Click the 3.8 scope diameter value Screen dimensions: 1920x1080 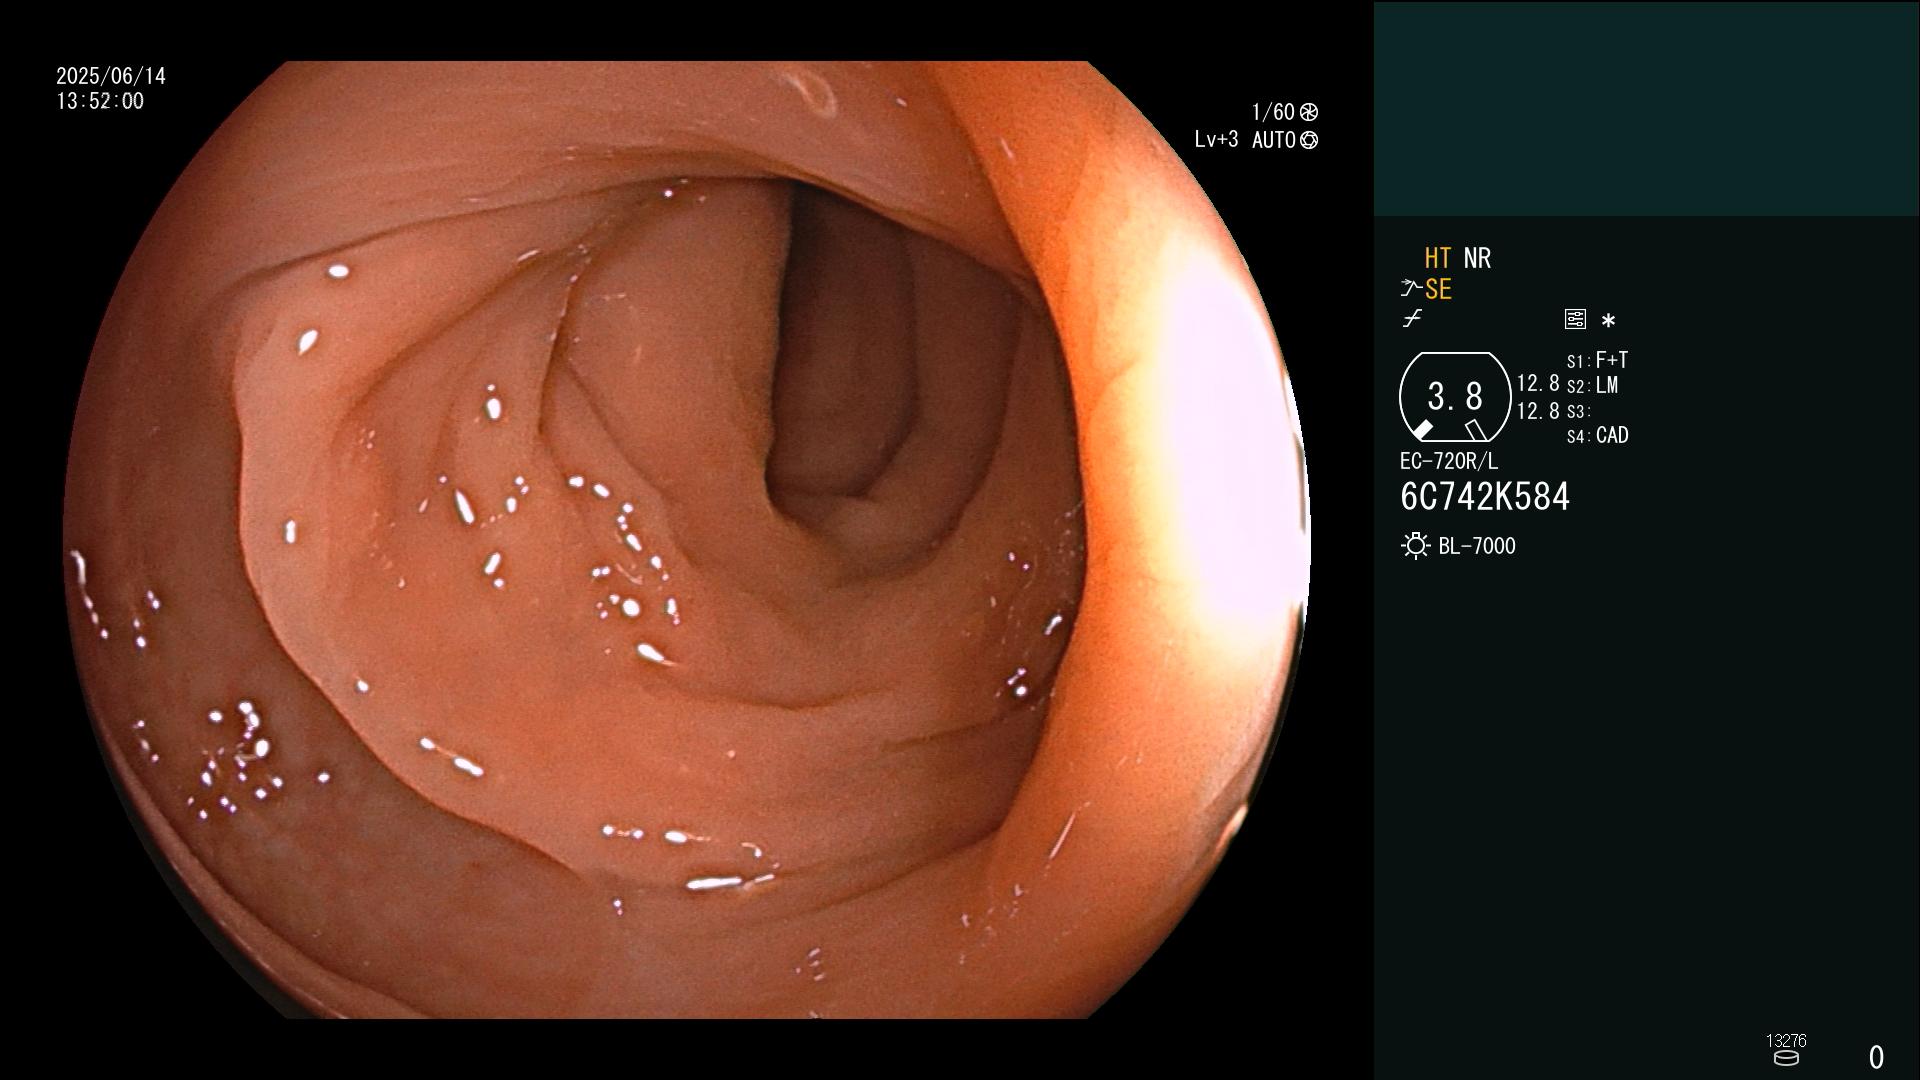(x=1455, y=397)
